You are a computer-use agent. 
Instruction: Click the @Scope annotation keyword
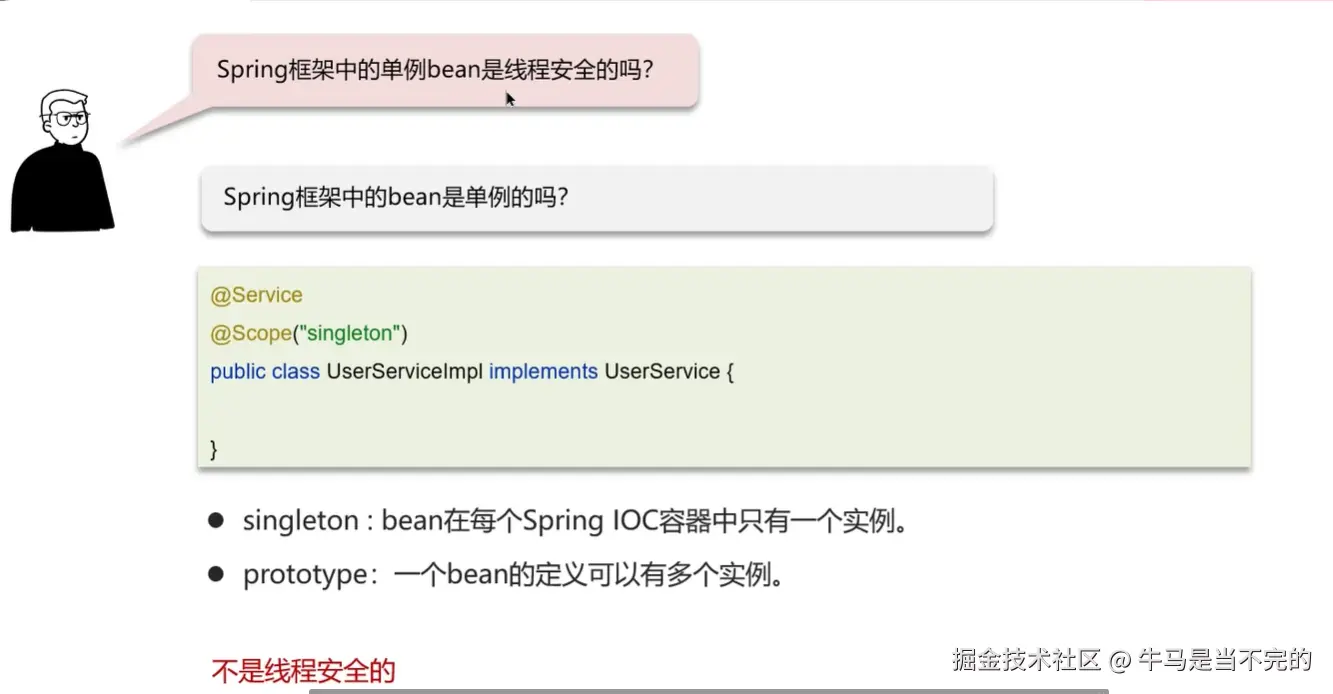250,333
